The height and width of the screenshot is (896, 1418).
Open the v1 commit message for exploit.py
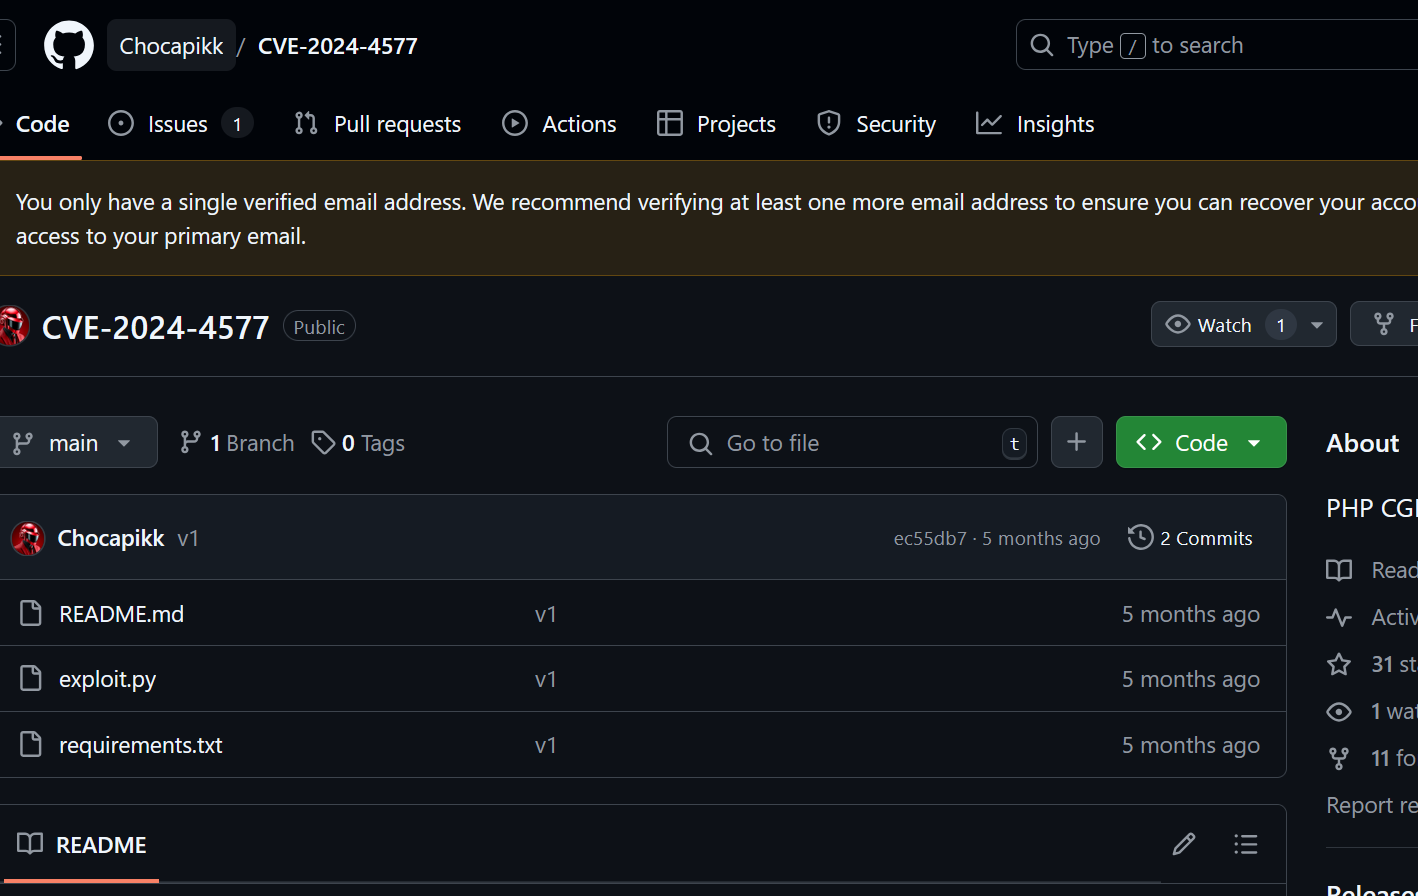[x=546, y=680]
